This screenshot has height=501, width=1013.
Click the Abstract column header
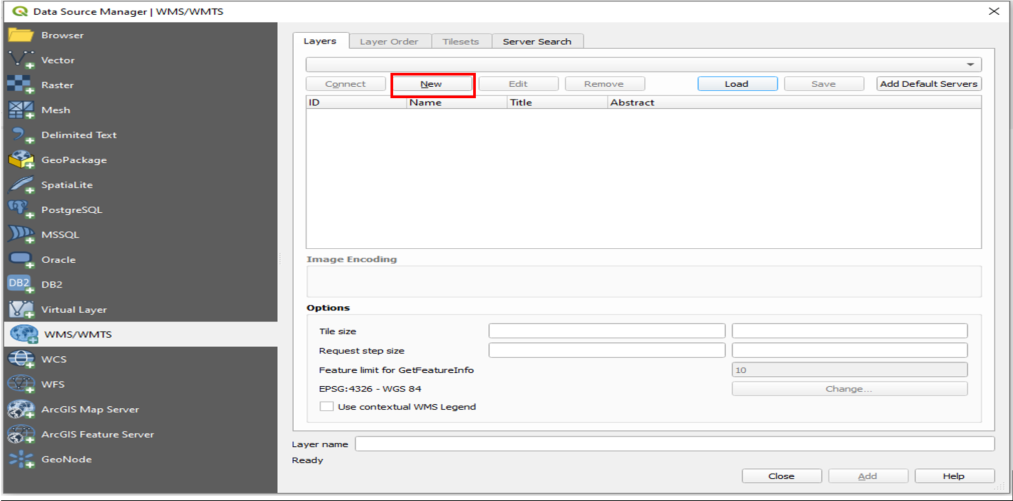point(794,102)
